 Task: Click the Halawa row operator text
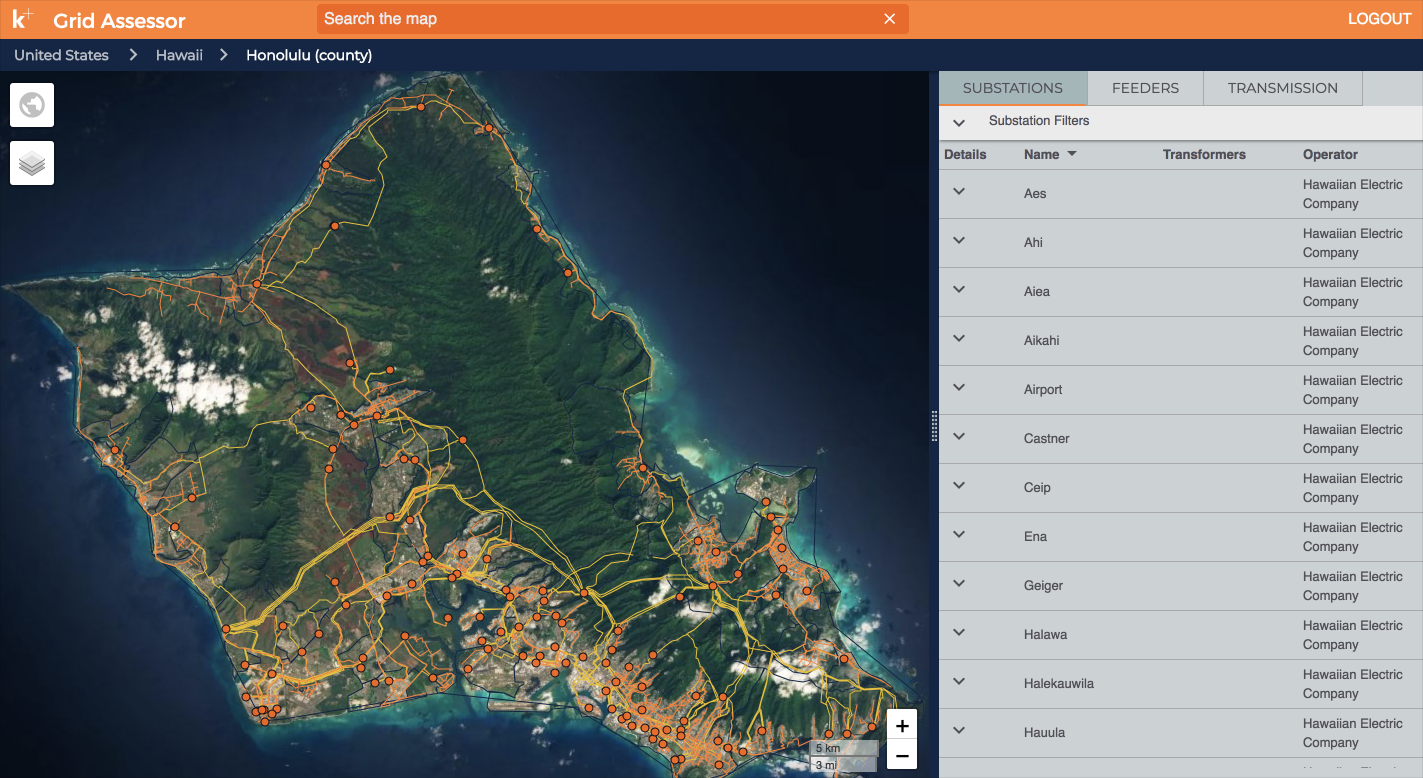pyautogui.click(x=1353, y=635)
